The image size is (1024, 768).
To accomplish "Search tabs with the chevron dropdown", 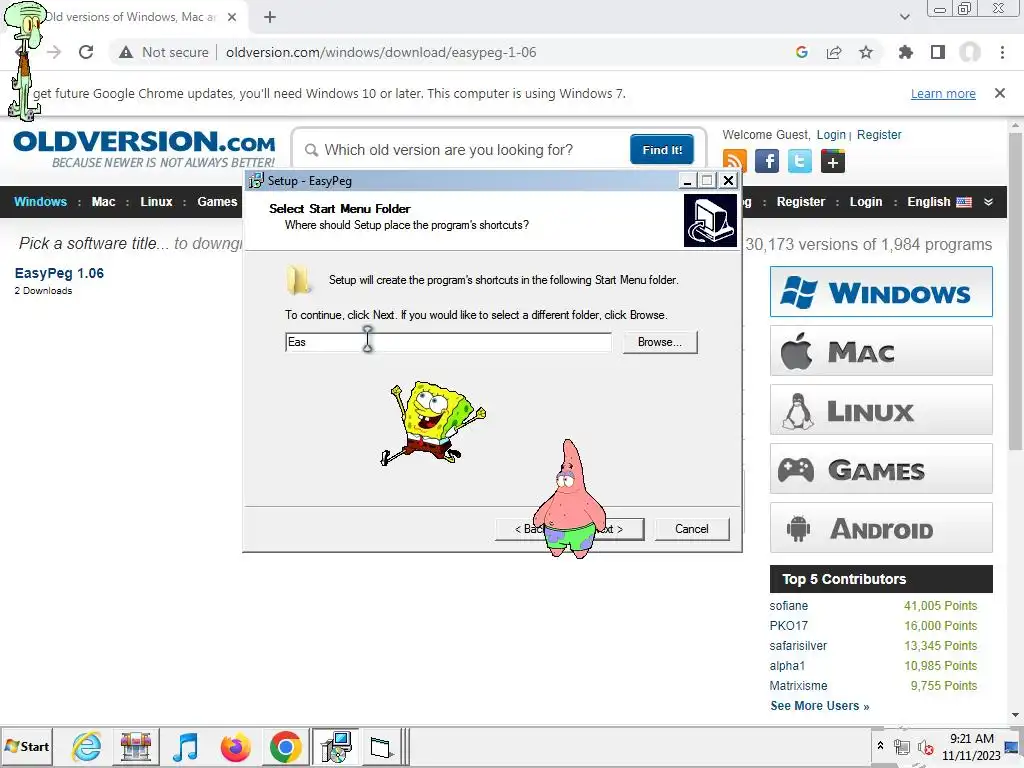I will coord(904,17).
